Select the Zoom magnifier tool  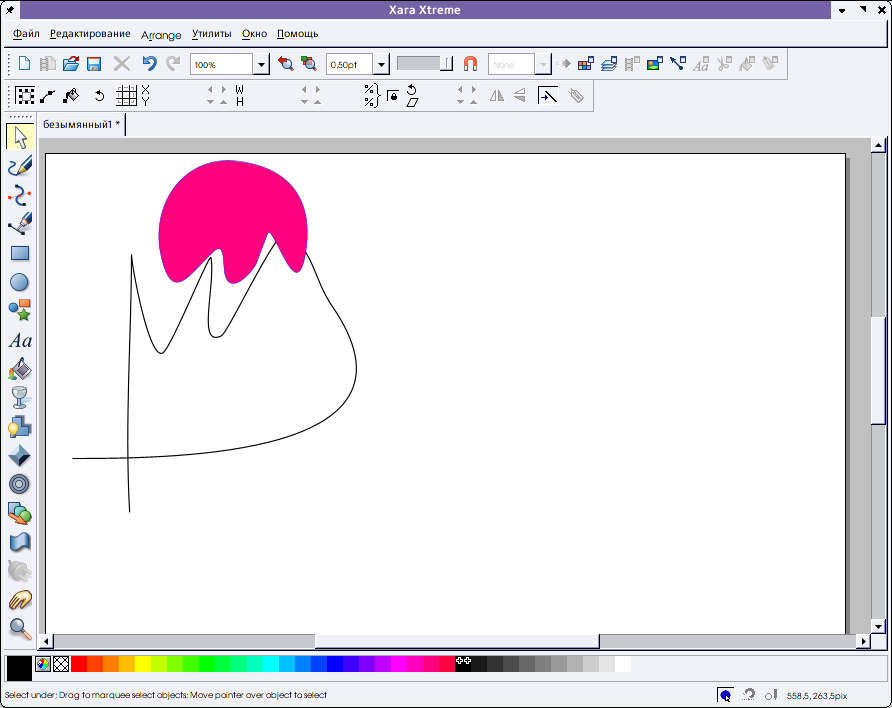(x=19, y=629)
